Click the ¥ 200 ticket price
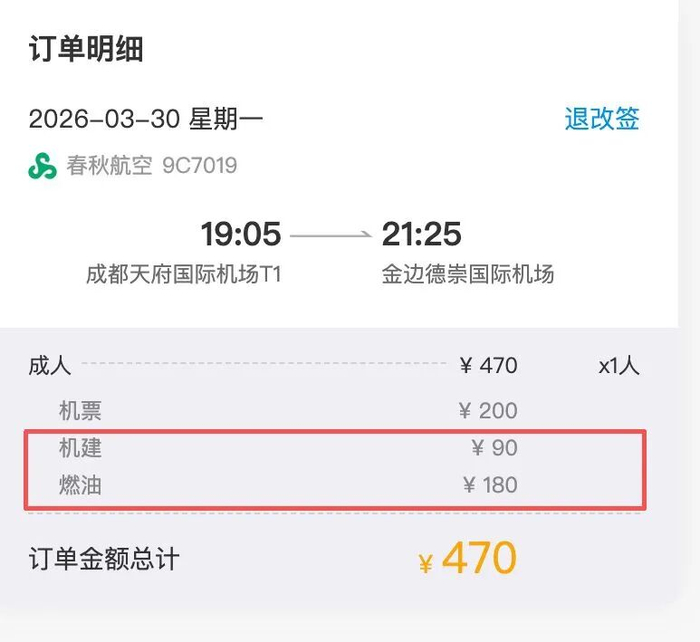The height and width of the screenshot is (642, 700). pyautogui.click(x=488, y=410)
